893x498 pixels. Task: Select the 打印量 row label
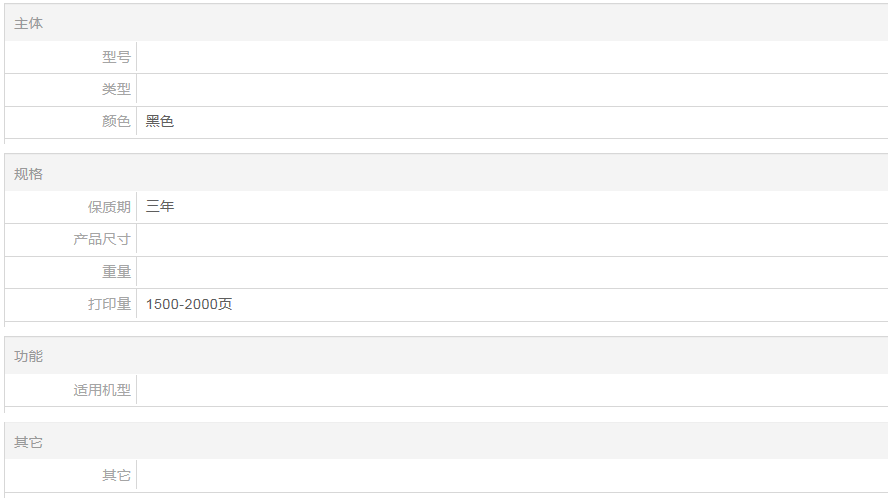109,304
